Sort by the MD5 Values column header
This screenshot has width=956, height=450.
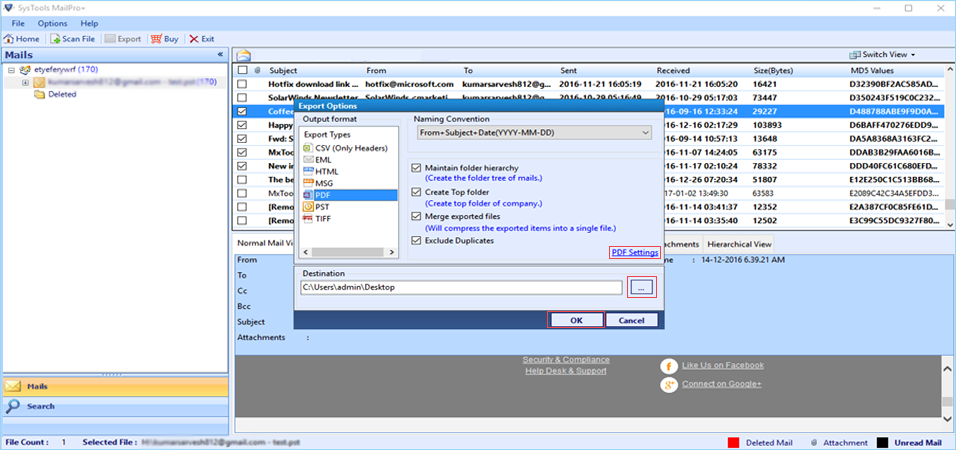[872, 71]
